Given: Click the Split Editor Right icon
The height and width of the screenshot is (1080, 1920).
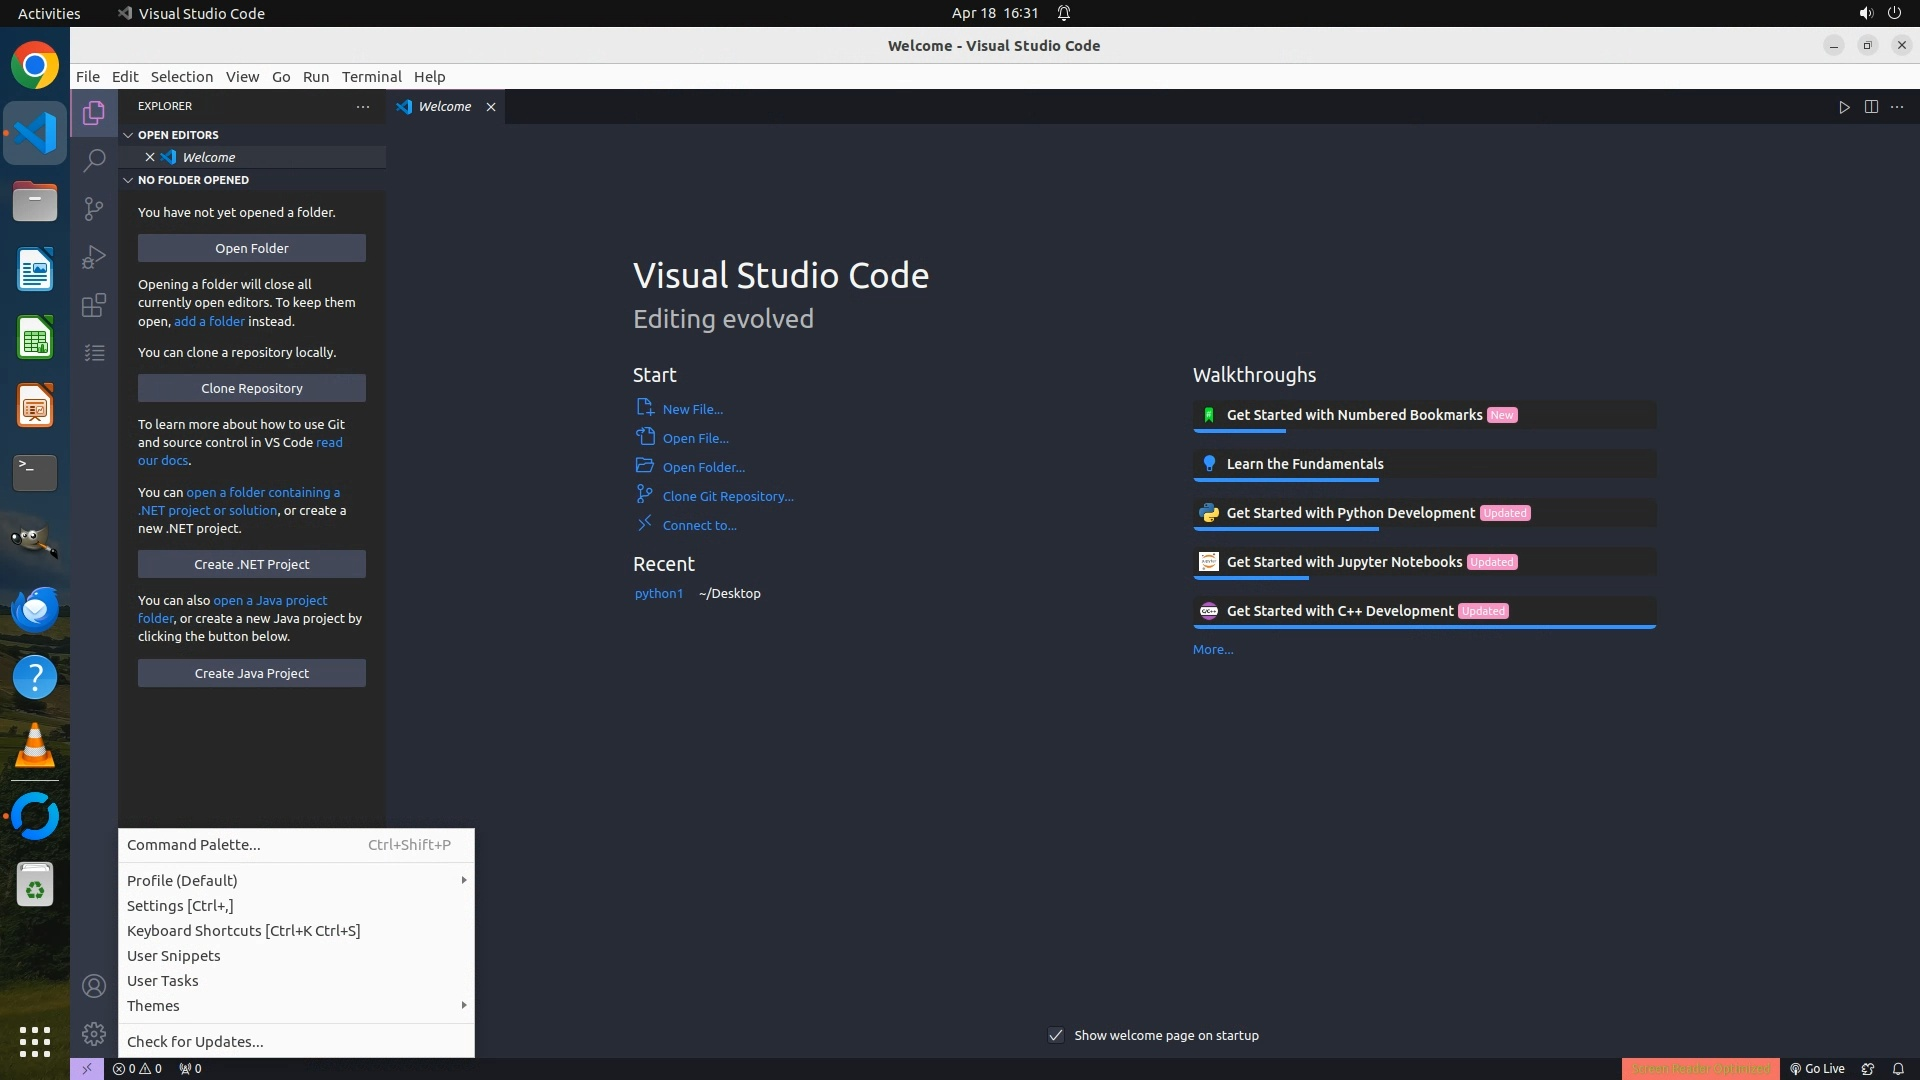Looking at the screenshot, I should (1871, 107).
